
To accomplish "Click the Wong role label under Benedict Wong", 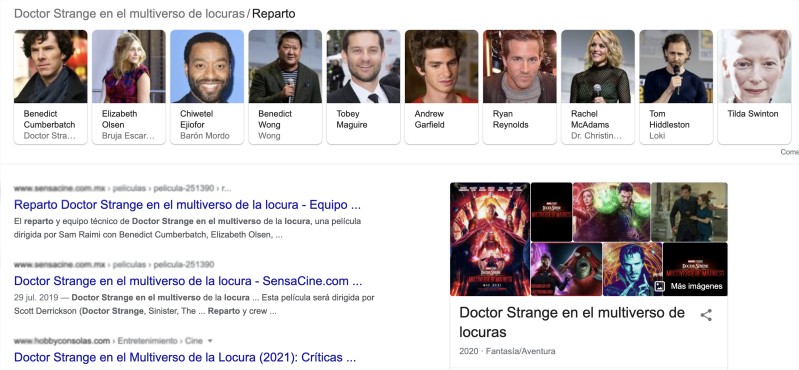I will 269,136.
